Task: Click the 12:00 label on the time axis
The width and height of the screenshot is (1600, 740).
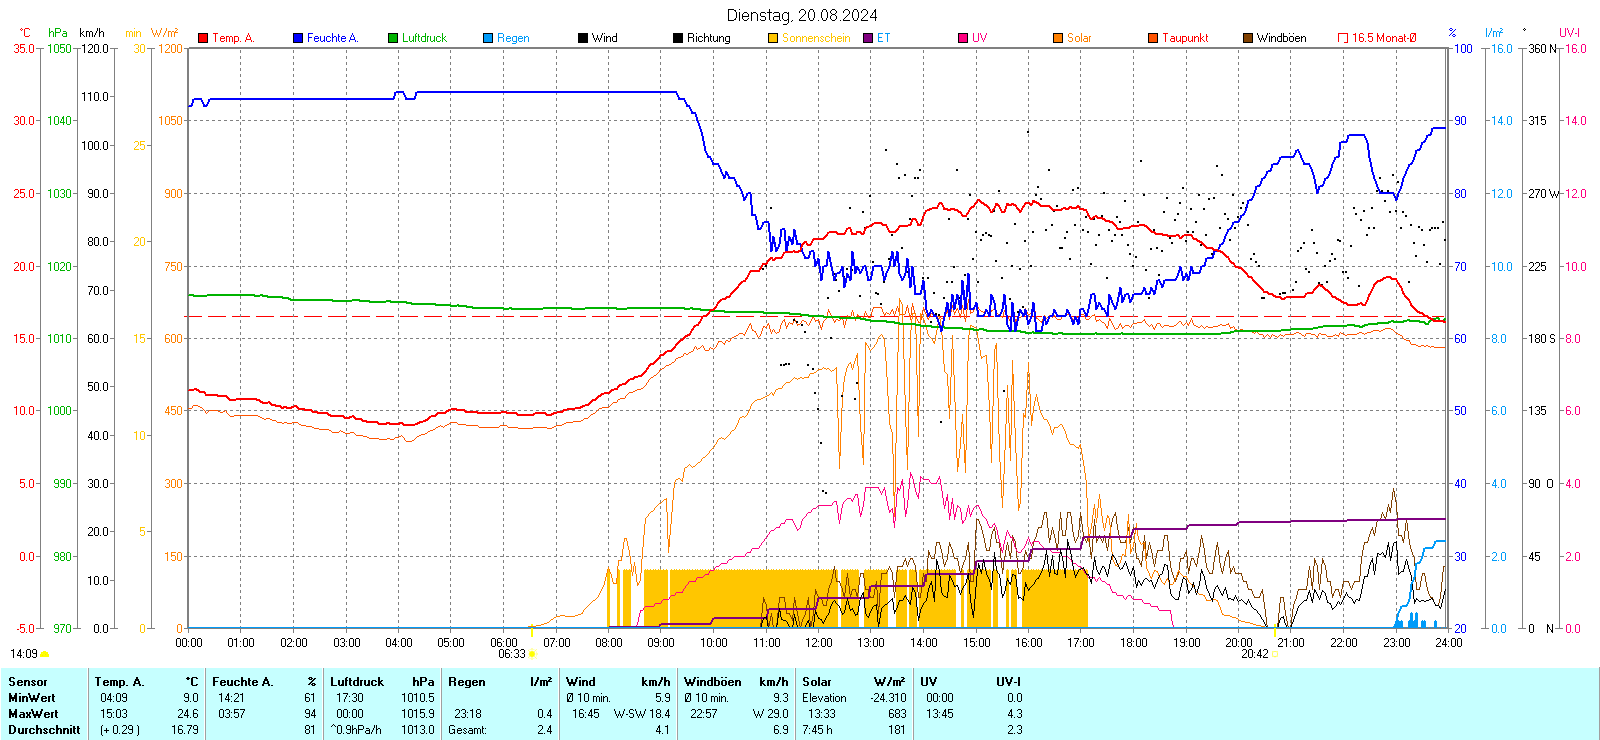Action: pos(818,643)
